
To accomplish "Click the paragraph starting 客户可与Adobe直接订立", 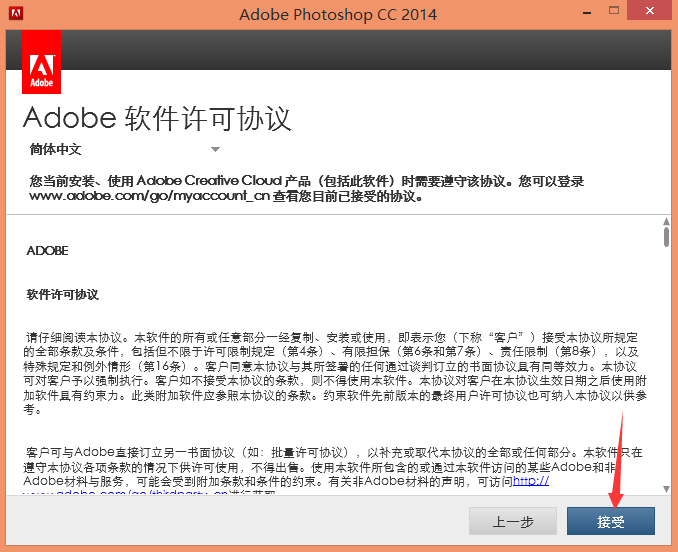I will tap(333, 471).
